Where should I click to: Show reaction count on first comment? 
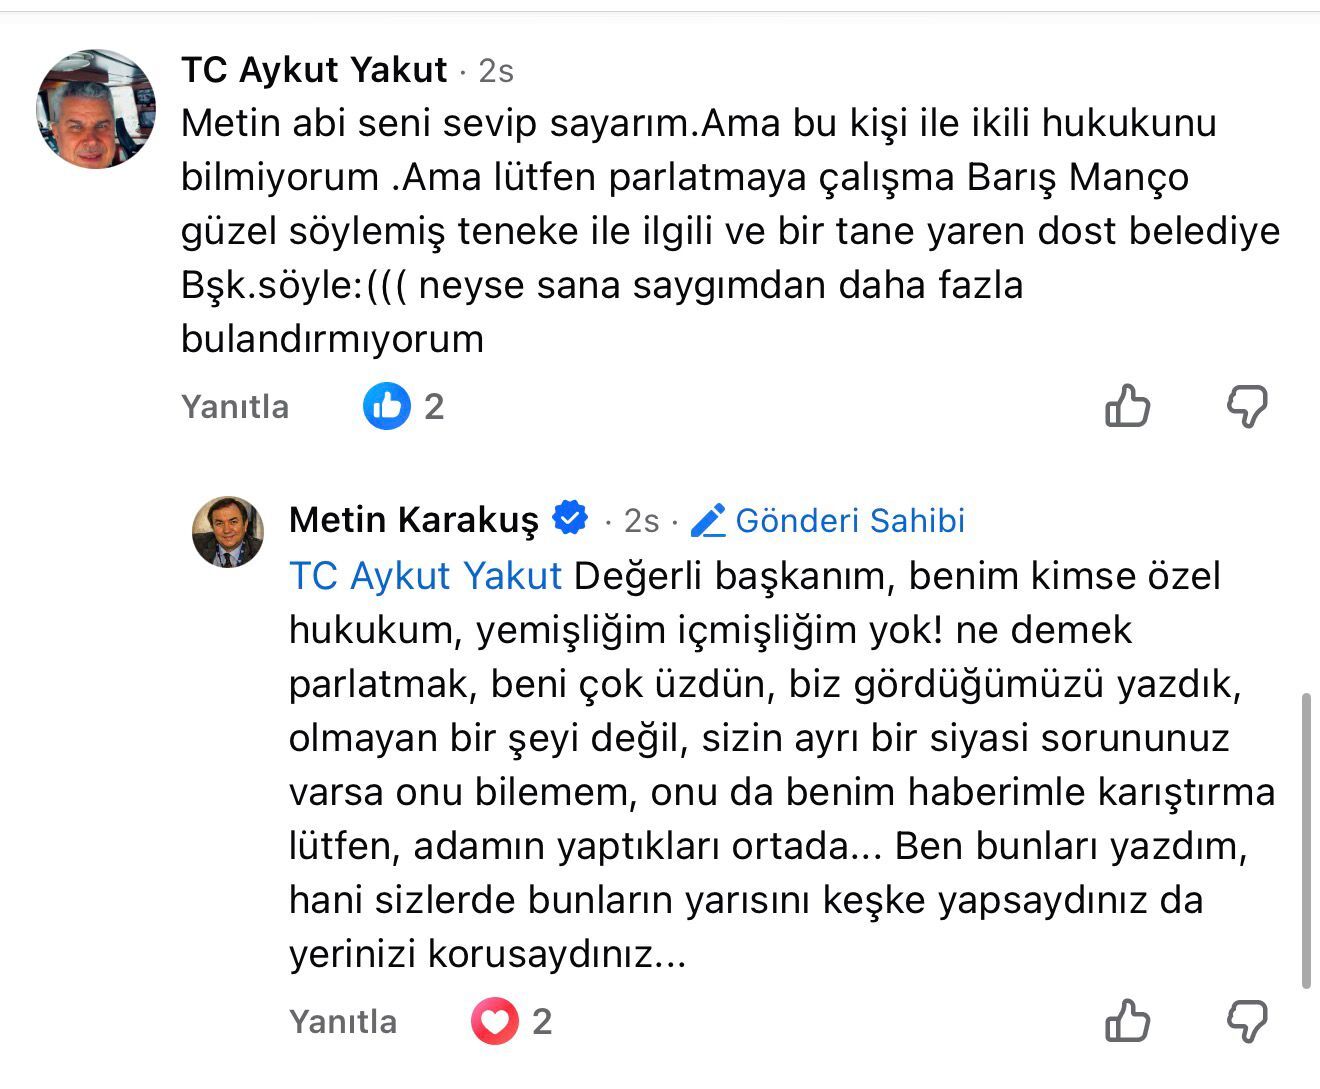[434, 406]
